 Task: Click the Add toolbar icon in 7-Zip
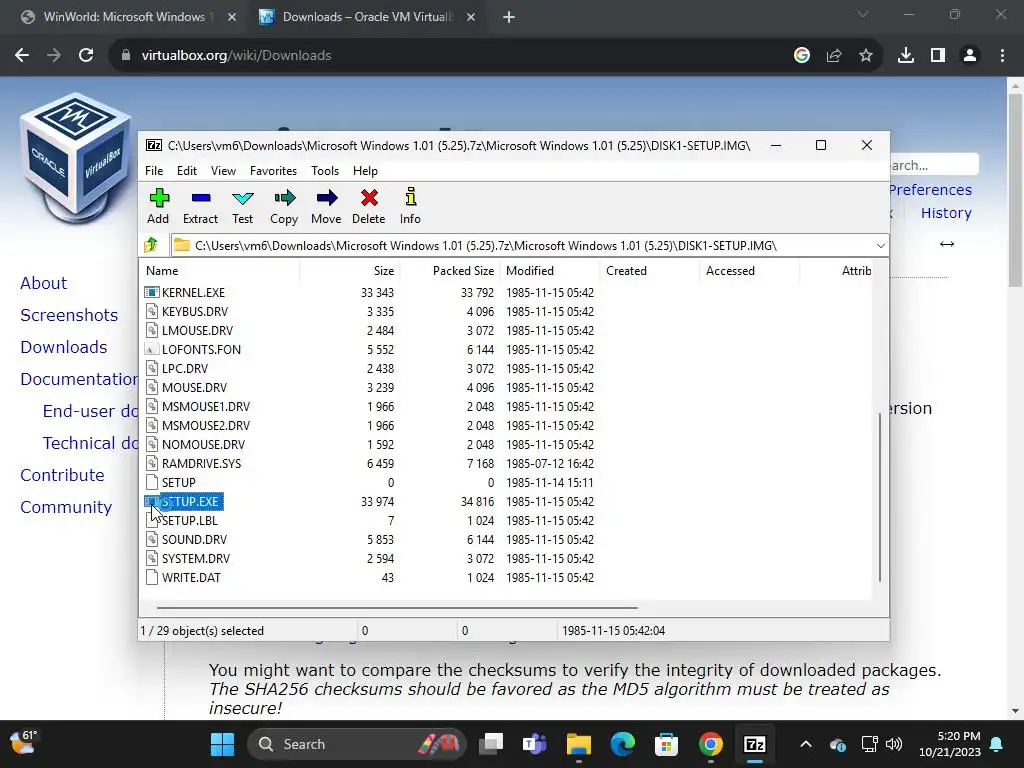click(x=159, y=198)
